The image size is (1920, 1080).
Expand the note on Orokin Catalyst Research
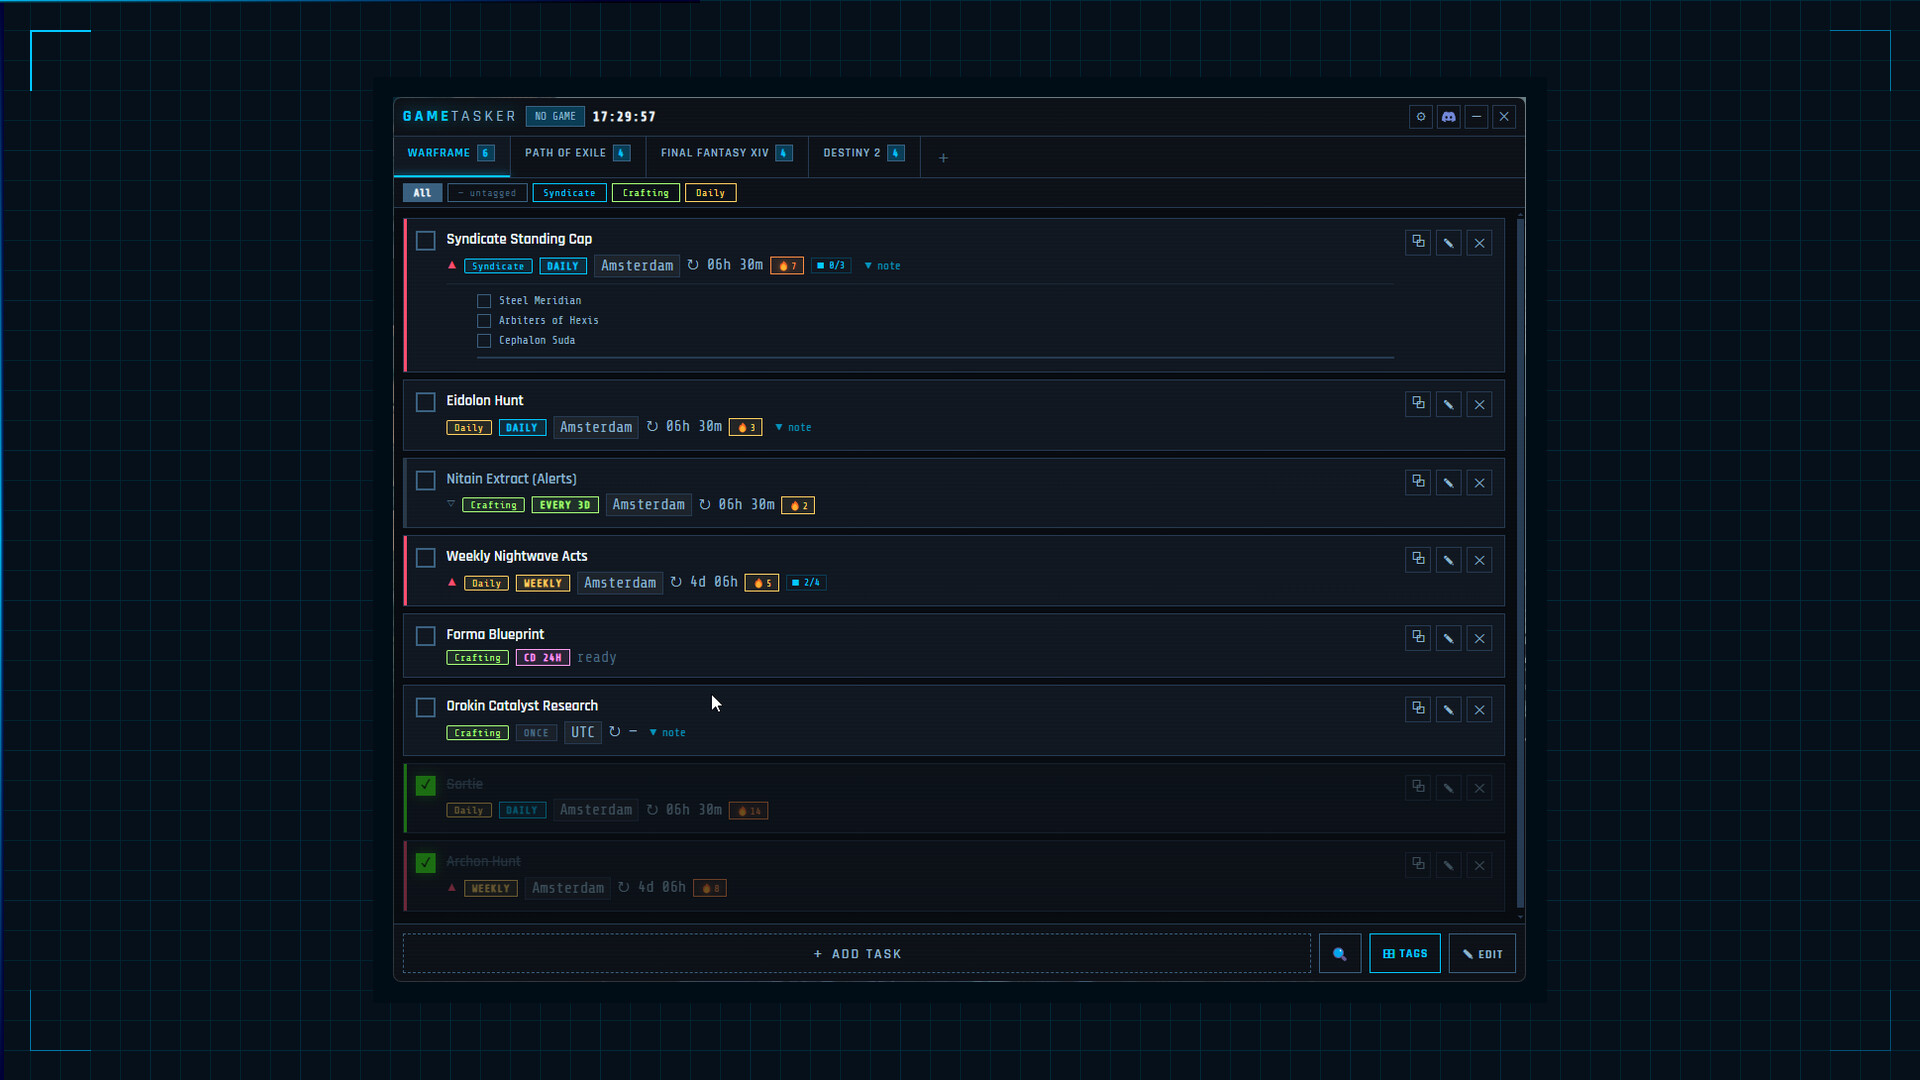point(667,733)
